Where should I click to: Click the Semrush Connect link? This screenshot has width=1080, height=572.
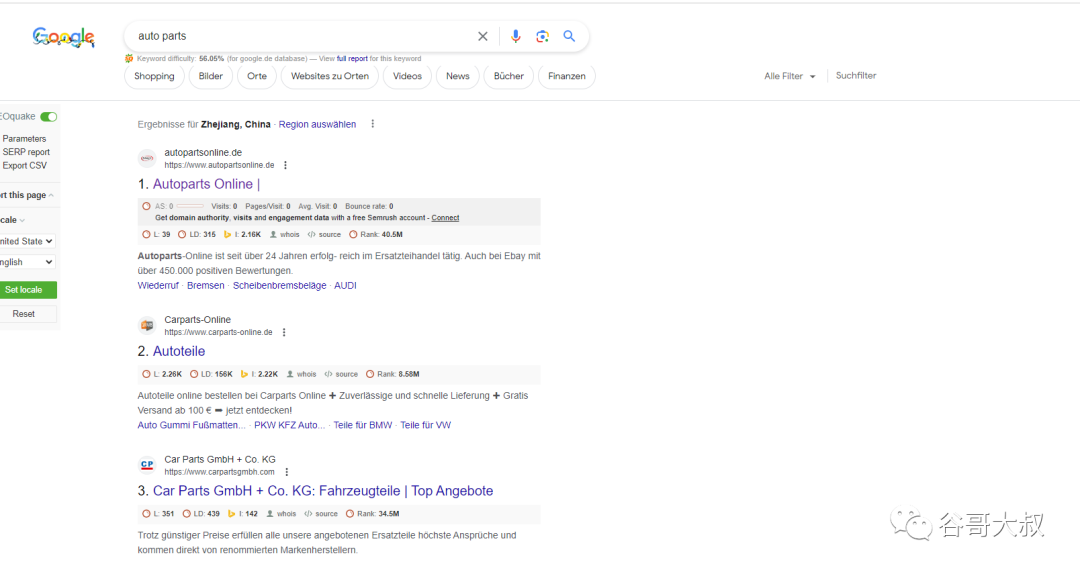coord(445,218)
